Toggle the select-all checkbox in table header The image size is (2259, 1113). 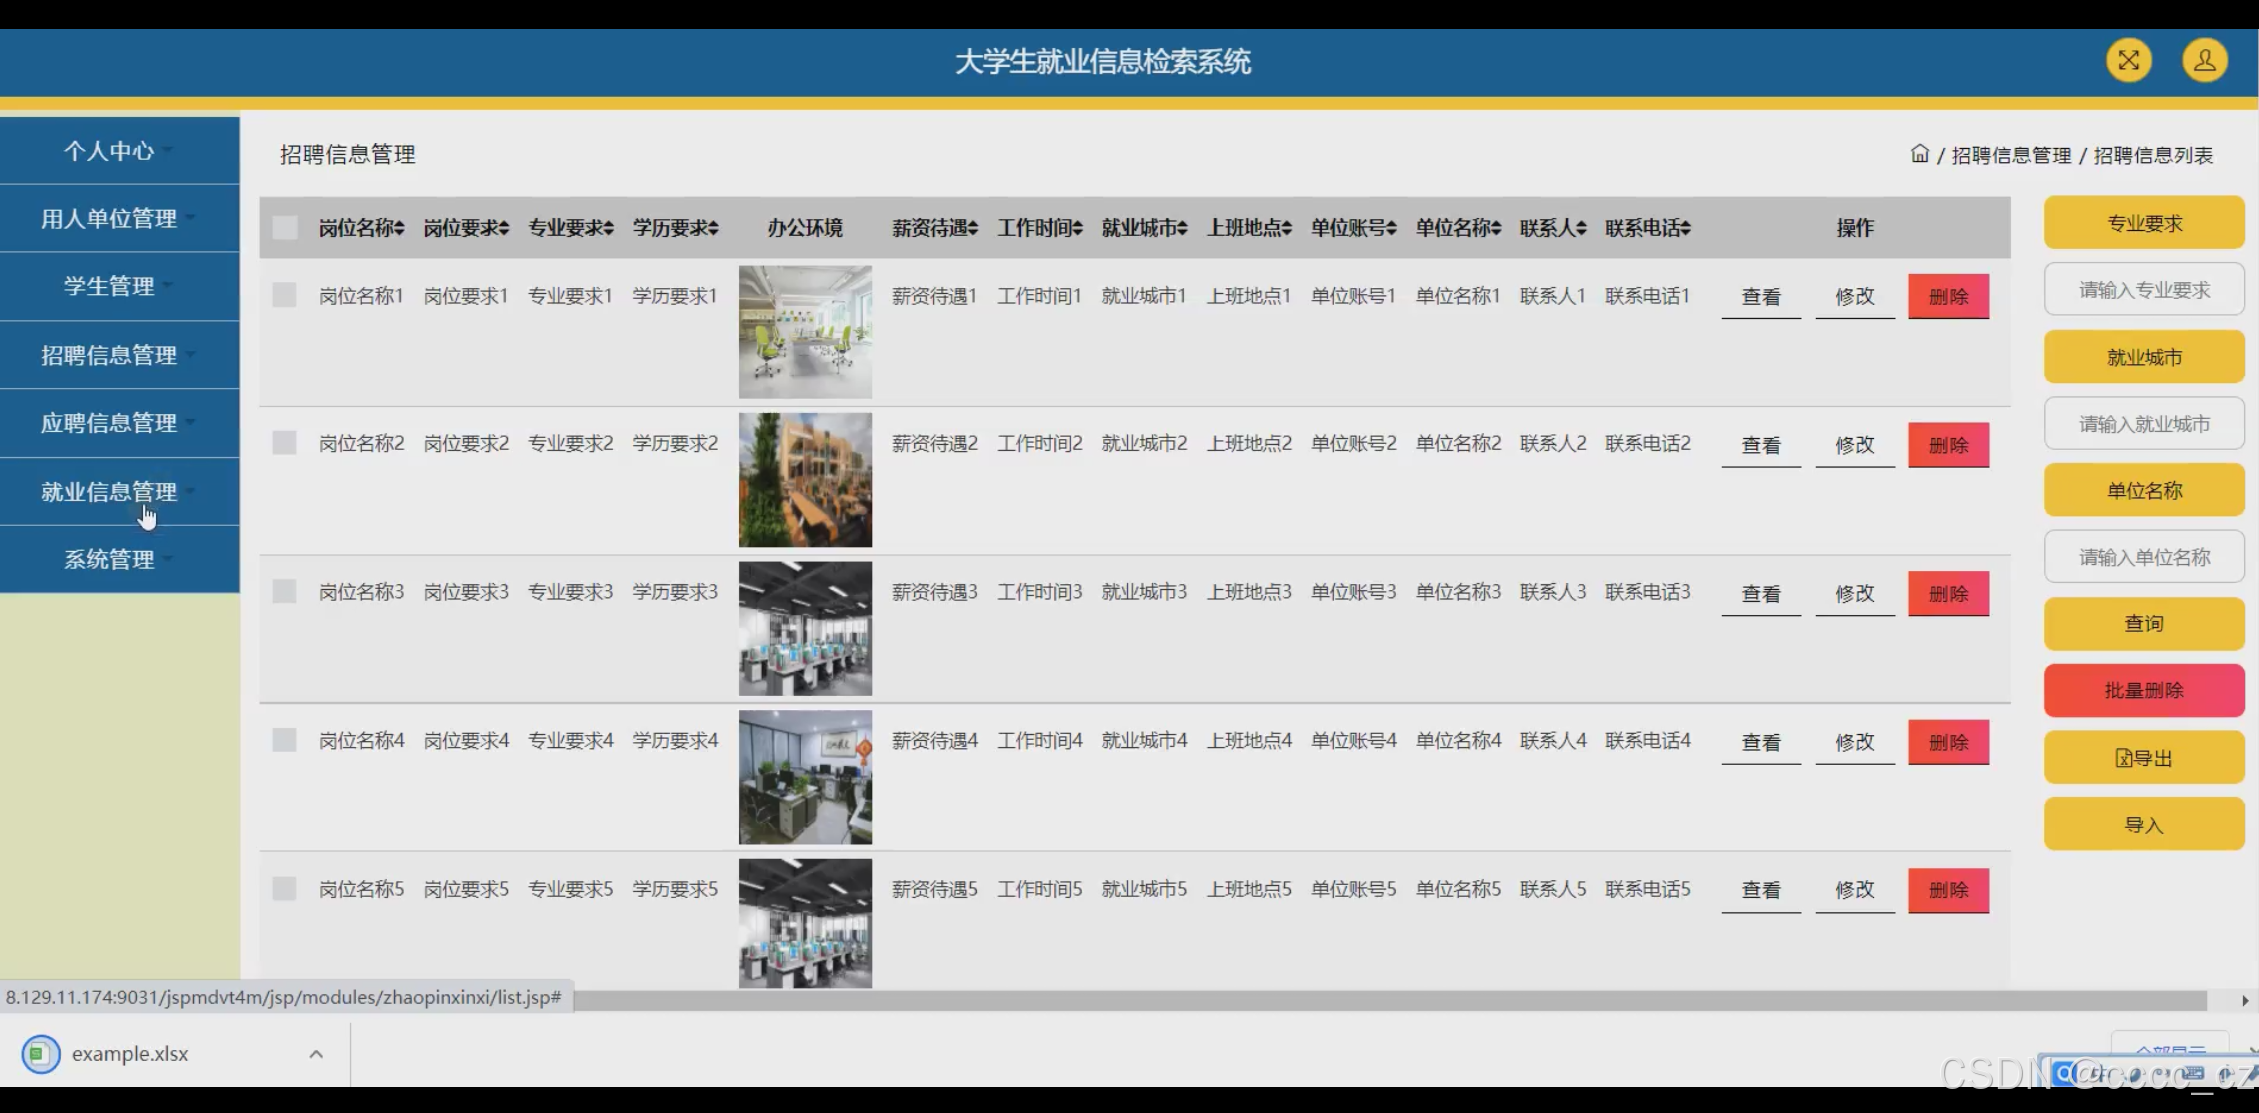pos(285,227)
